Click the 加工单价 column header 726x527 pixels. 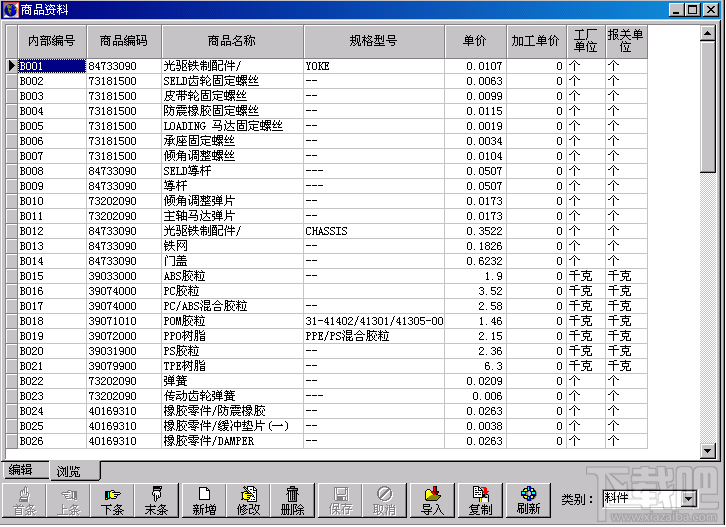pyautogui.click(x=536, y=41)
